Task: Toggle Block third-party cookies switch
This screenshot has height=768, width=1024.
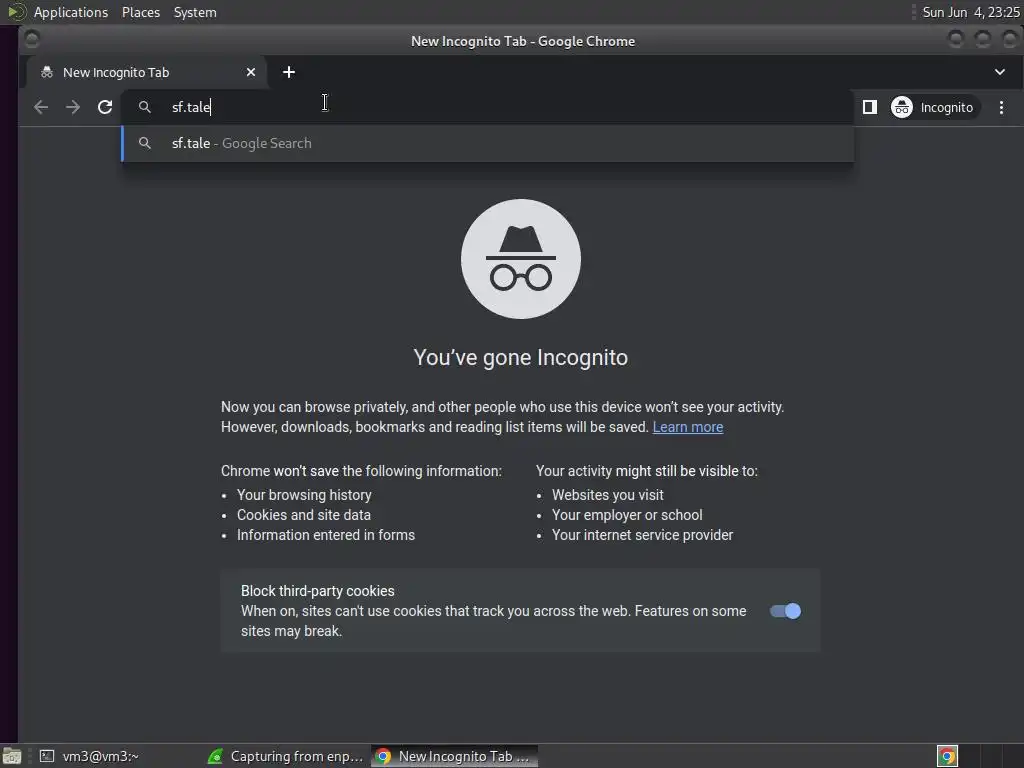Action: [x=785, y=611]
